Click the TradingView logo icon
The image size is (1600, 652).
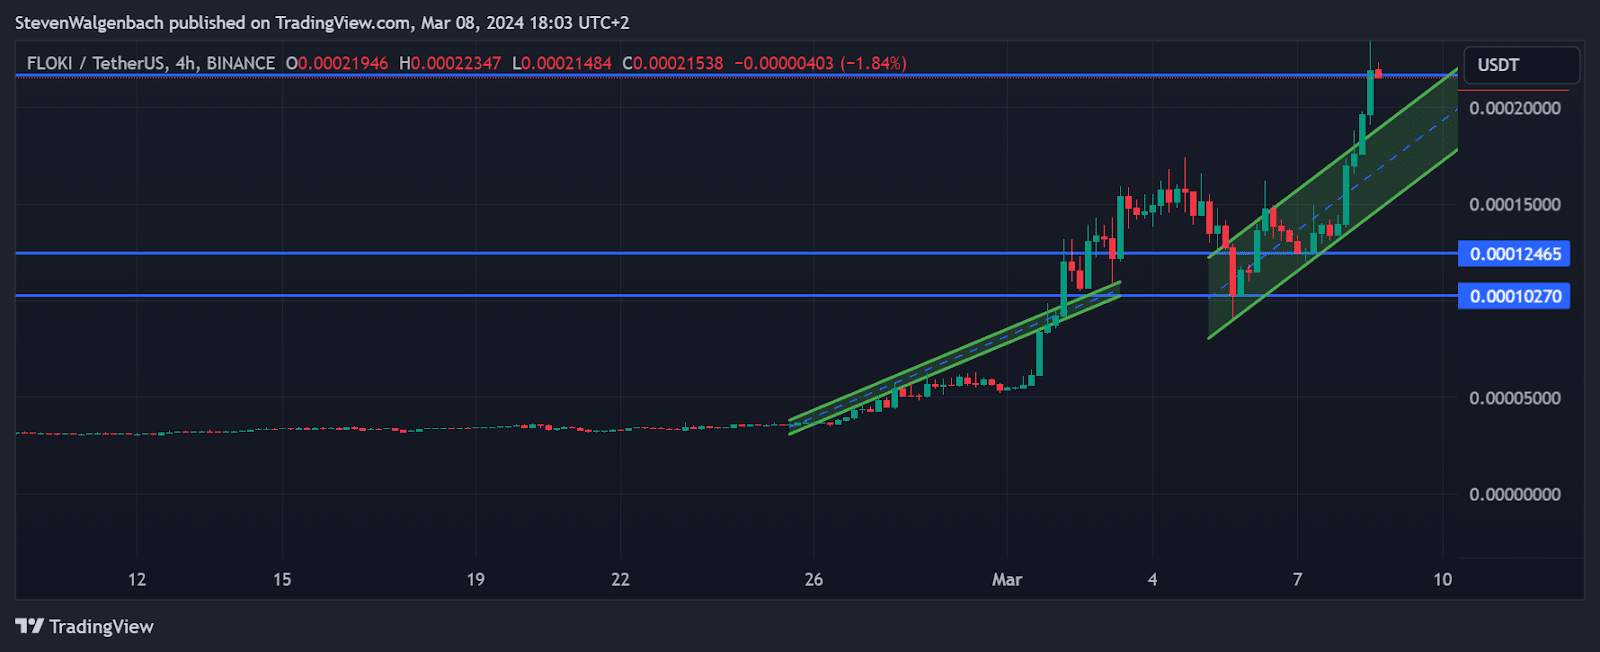click(30, 626)
